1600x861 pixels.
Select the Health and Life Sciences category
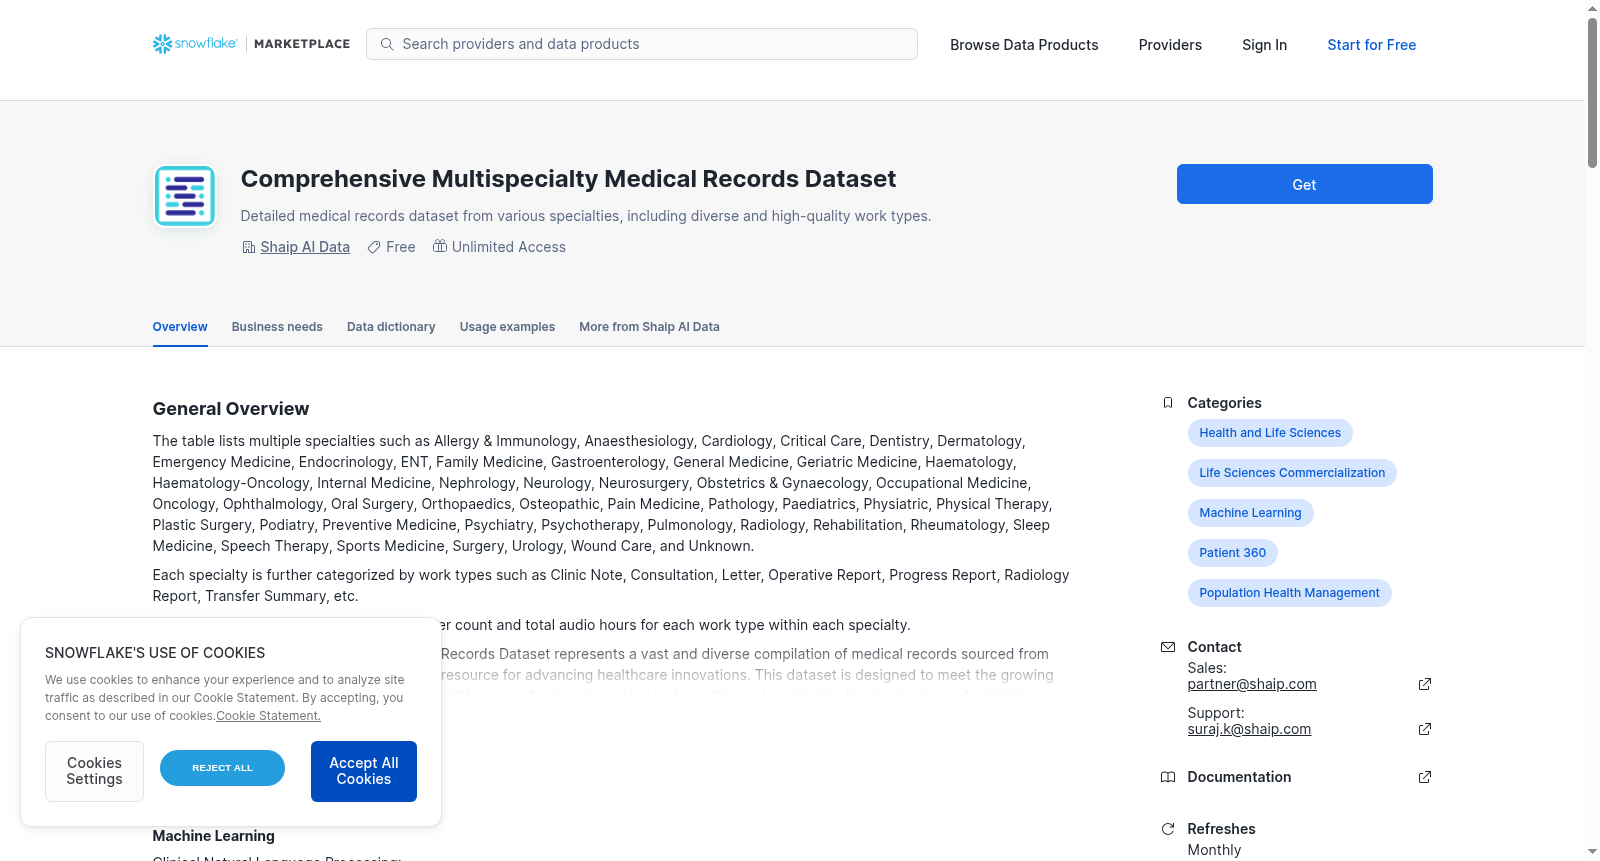click(x=1270, y=433)
